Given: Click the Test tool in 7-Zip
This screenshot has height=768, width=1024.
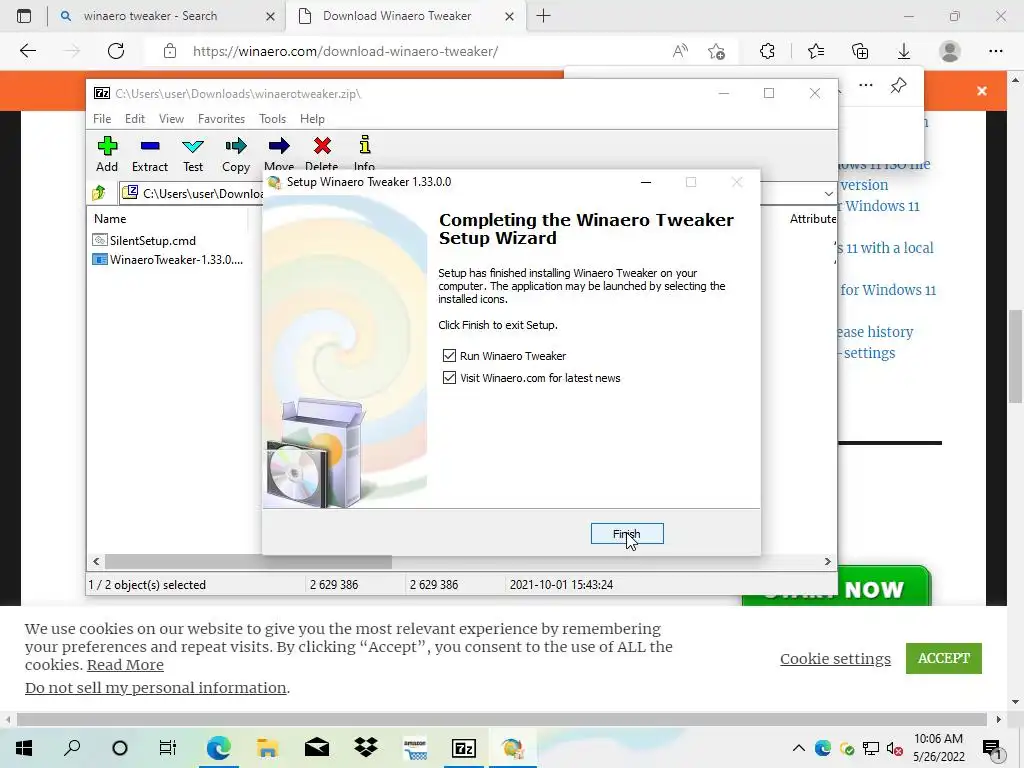Looking at the screenshot, I should click(193, 154).
